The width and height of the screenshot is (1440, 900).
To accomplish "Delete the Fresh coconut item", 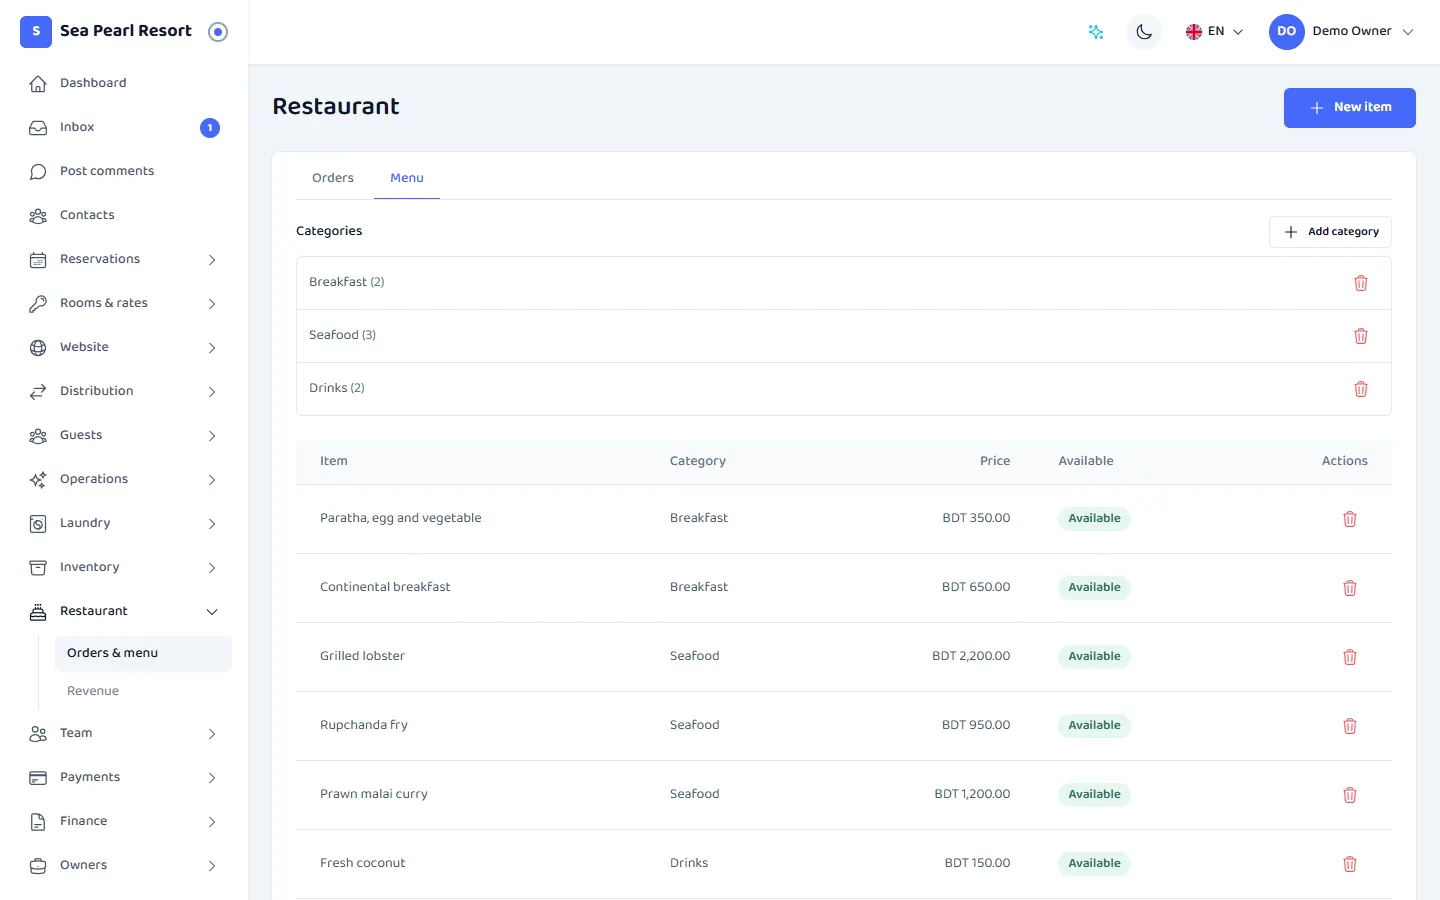I will [x=1350, y=864].
